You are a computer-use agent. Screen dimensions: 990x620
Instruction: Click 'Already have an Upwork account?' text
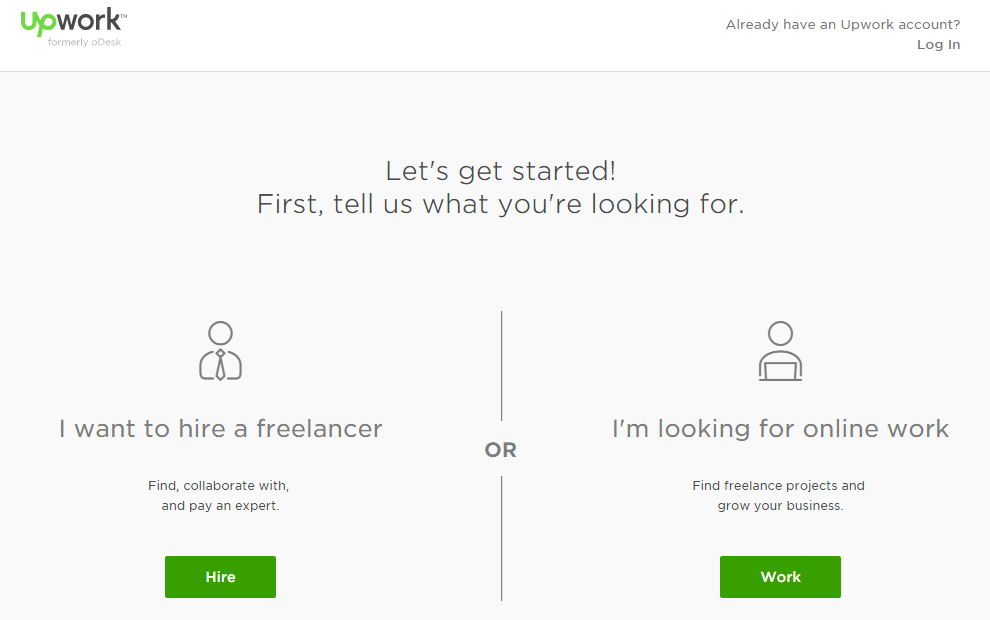point(843,25)
